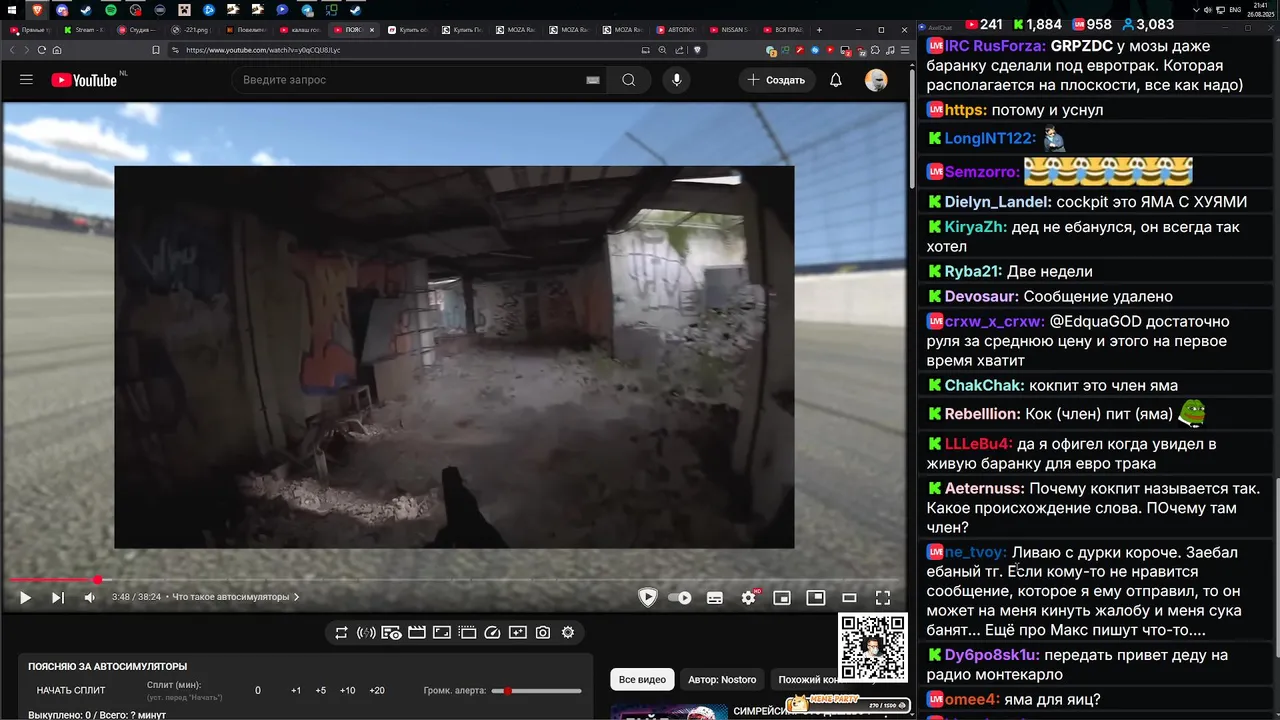
Task: Mute the video player volume
Action: [x=89, y=598]
